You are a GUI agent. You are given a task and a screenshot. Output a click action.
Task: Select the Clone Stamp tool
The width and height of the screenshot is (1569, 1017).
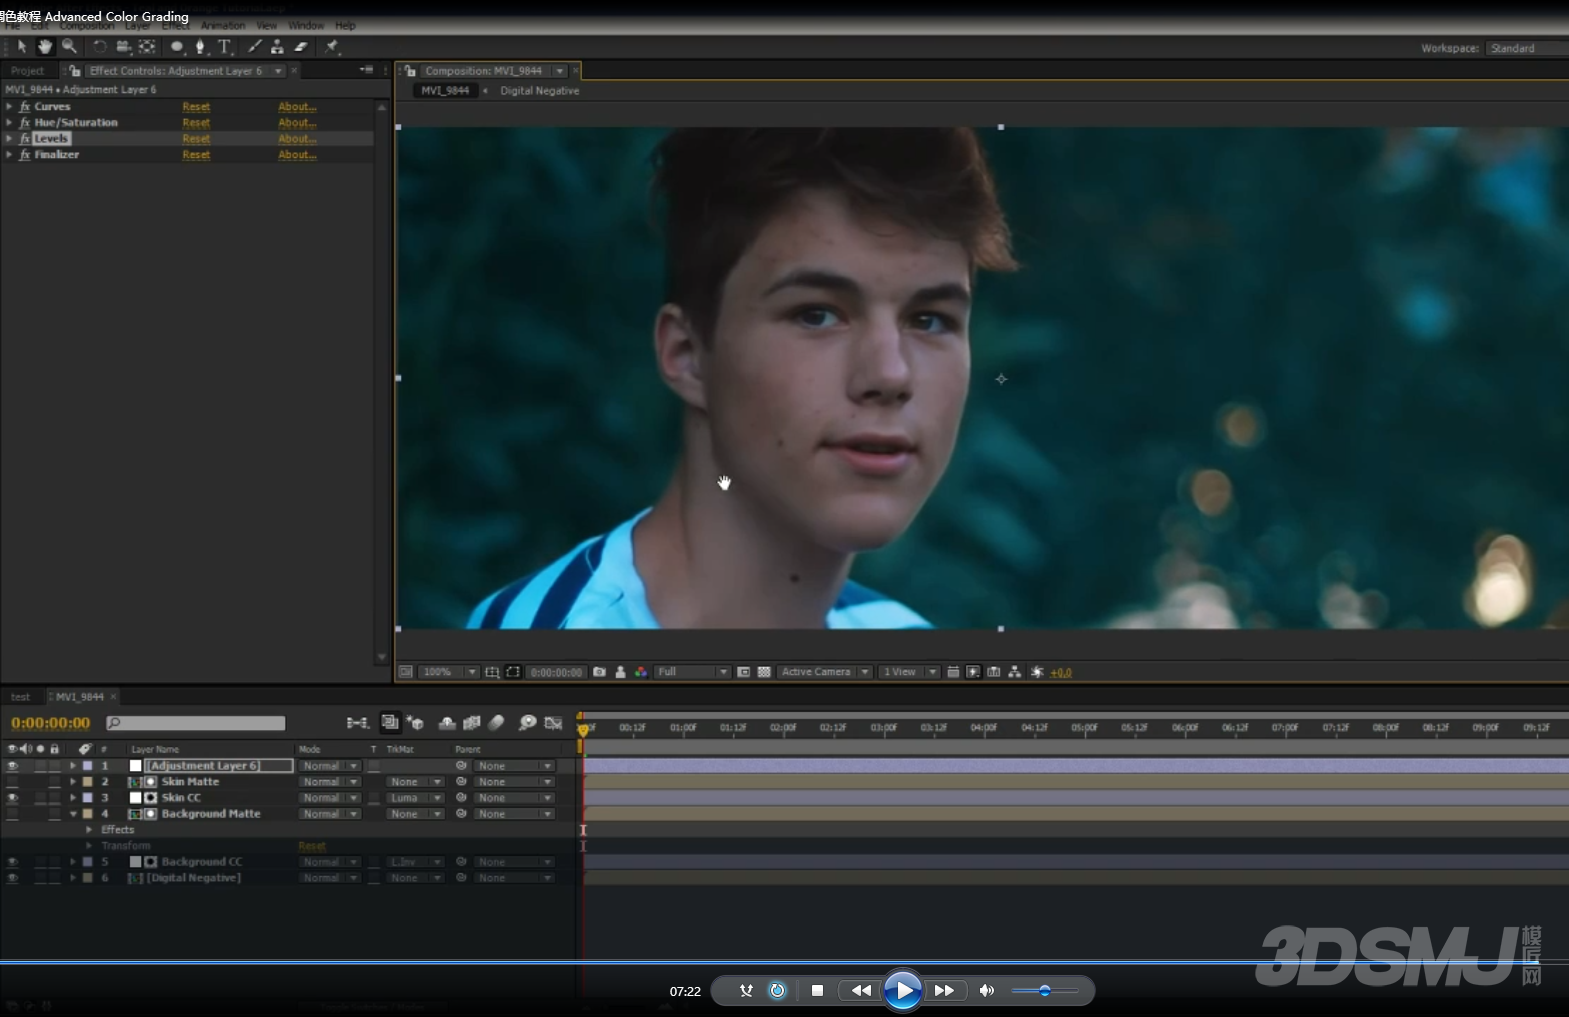pyautogui.click(x=277, y=47)
